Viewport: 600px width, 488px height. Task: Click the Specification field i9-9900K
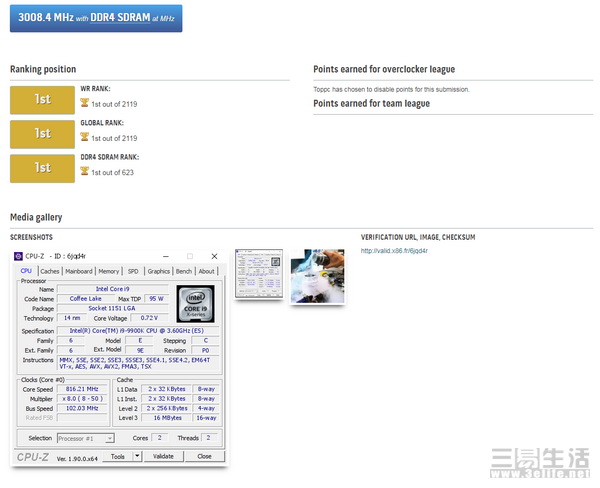tap(138, 330)
